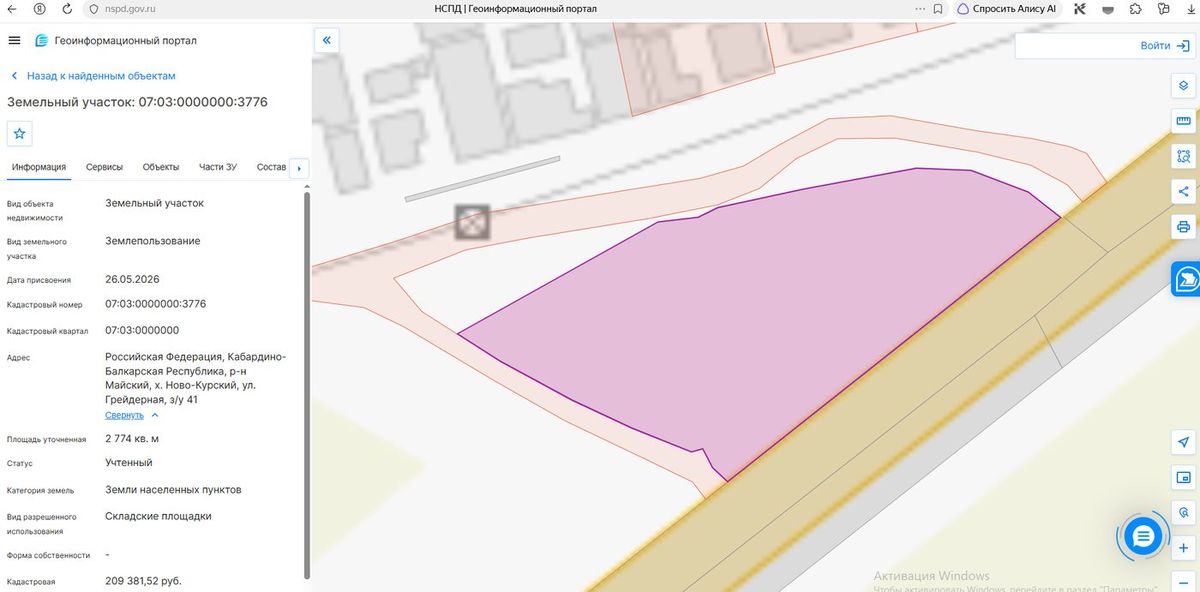Switch to the Сервисы tab

click(104, 167)
